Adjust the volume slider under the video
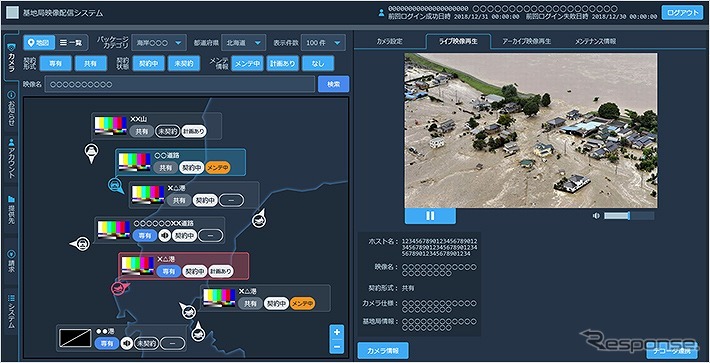 pyautogui.click(x=629, y=216)
